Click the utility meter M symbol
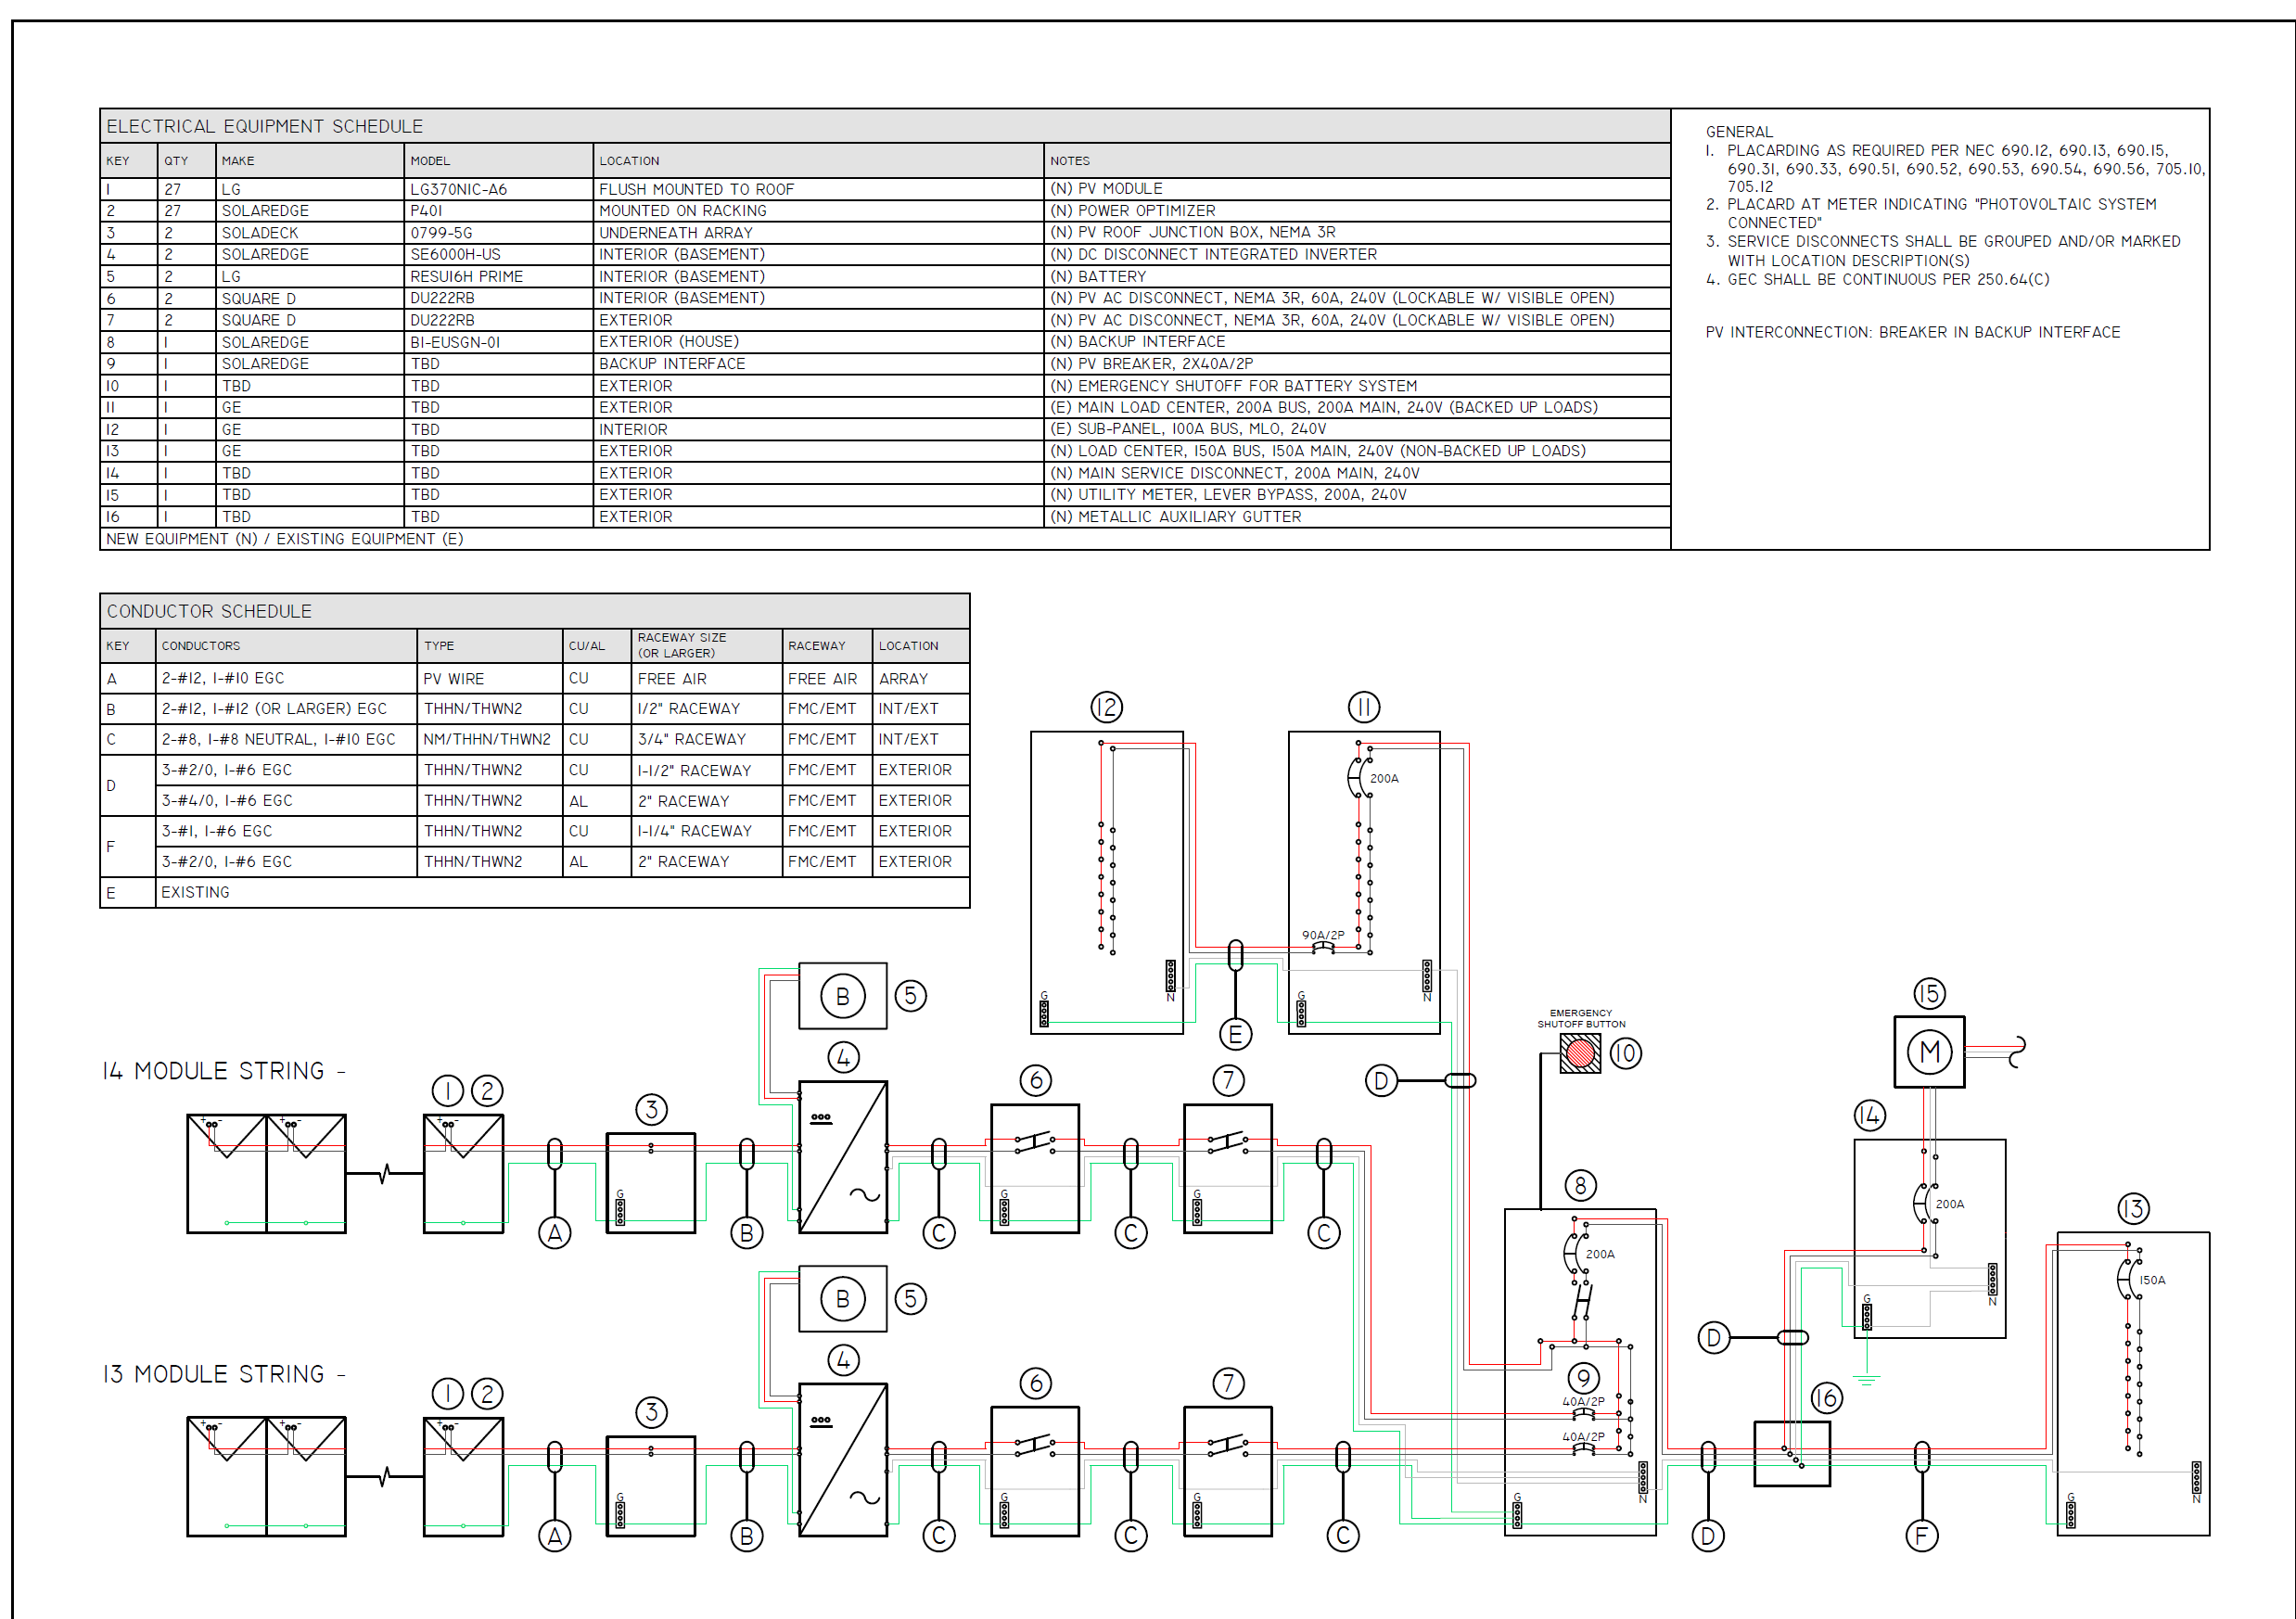 click(x=1929, y=1051)
